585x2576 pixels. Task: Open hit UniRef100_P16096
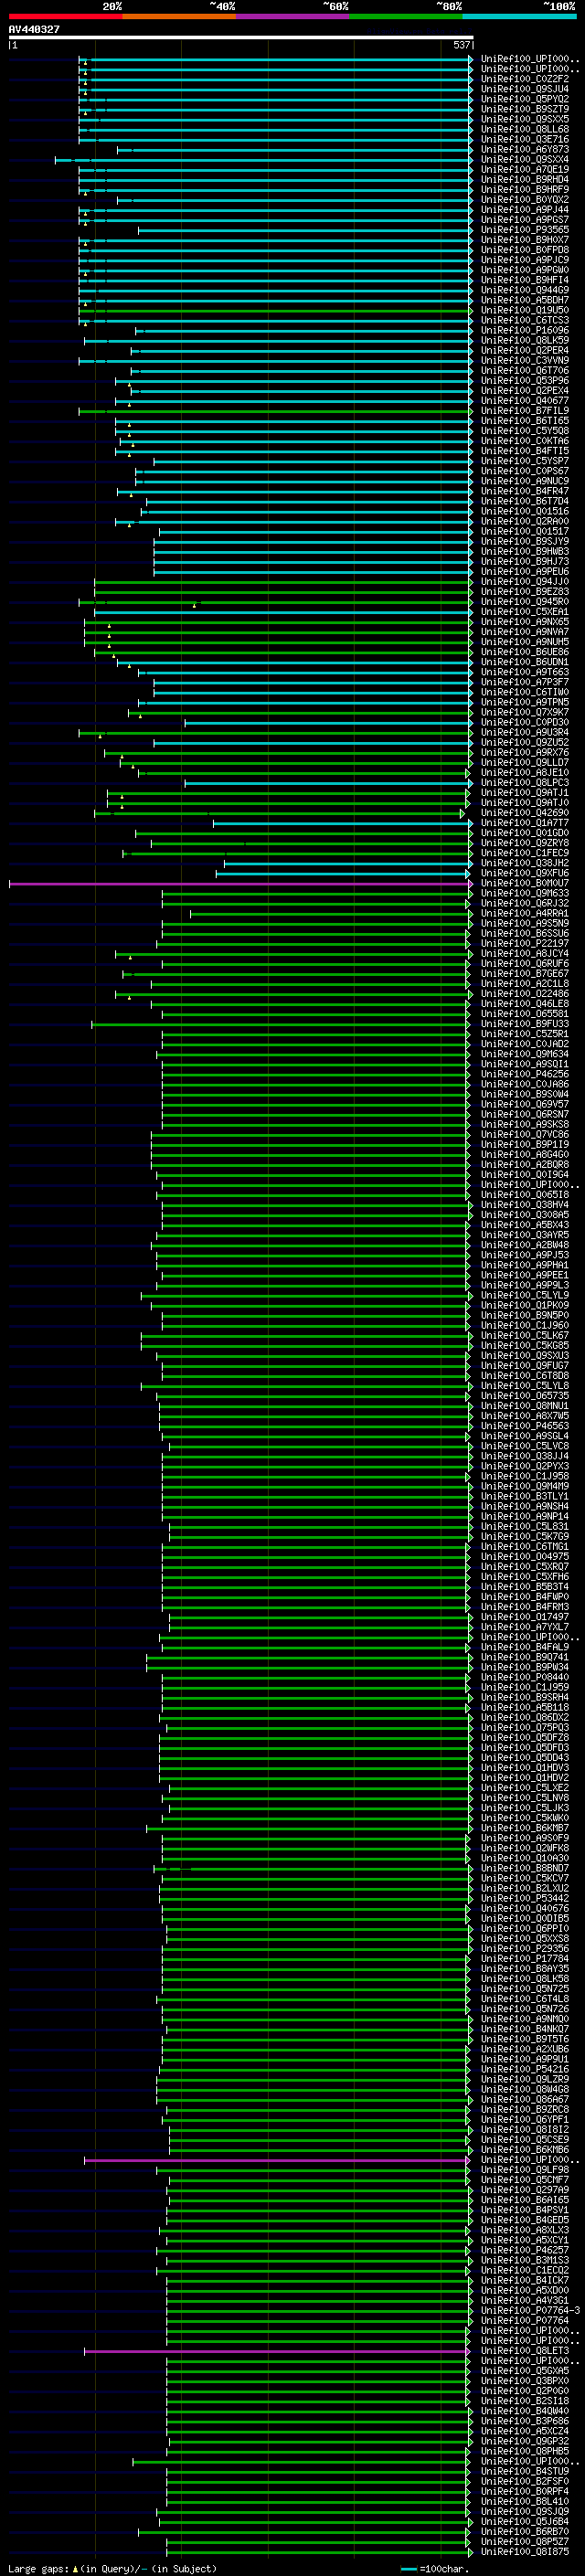(x=525, y=331)
